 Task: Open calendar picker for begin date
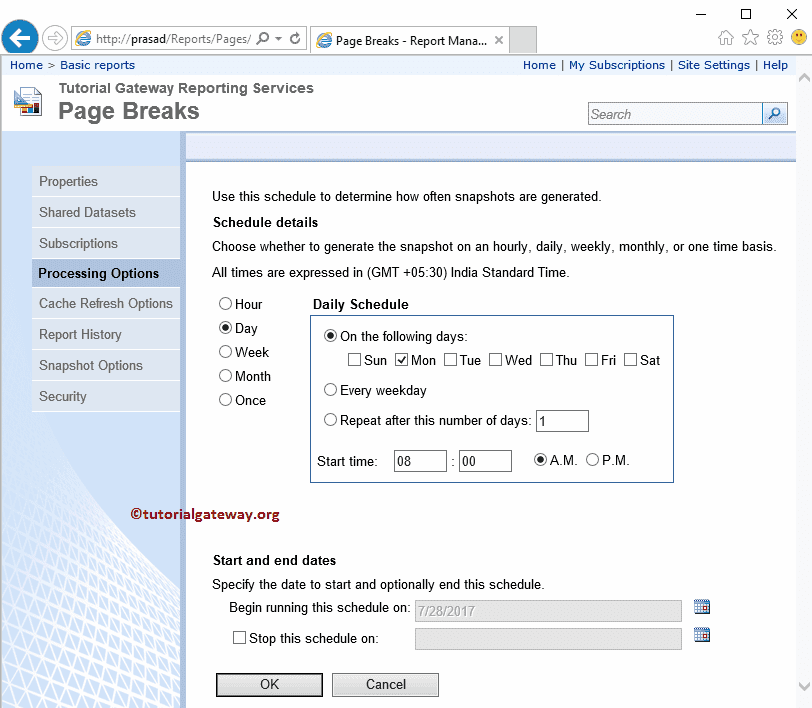click(x=702, y=606)
